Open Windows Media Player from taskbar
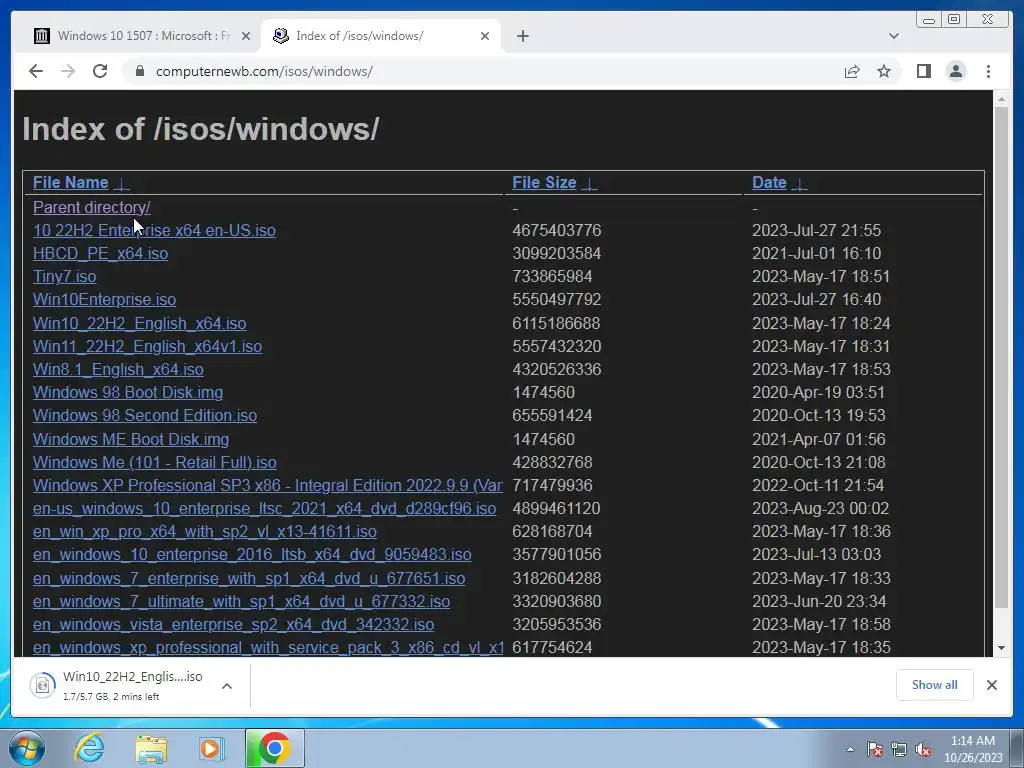 pyautogui.click(x=211, y=748)
